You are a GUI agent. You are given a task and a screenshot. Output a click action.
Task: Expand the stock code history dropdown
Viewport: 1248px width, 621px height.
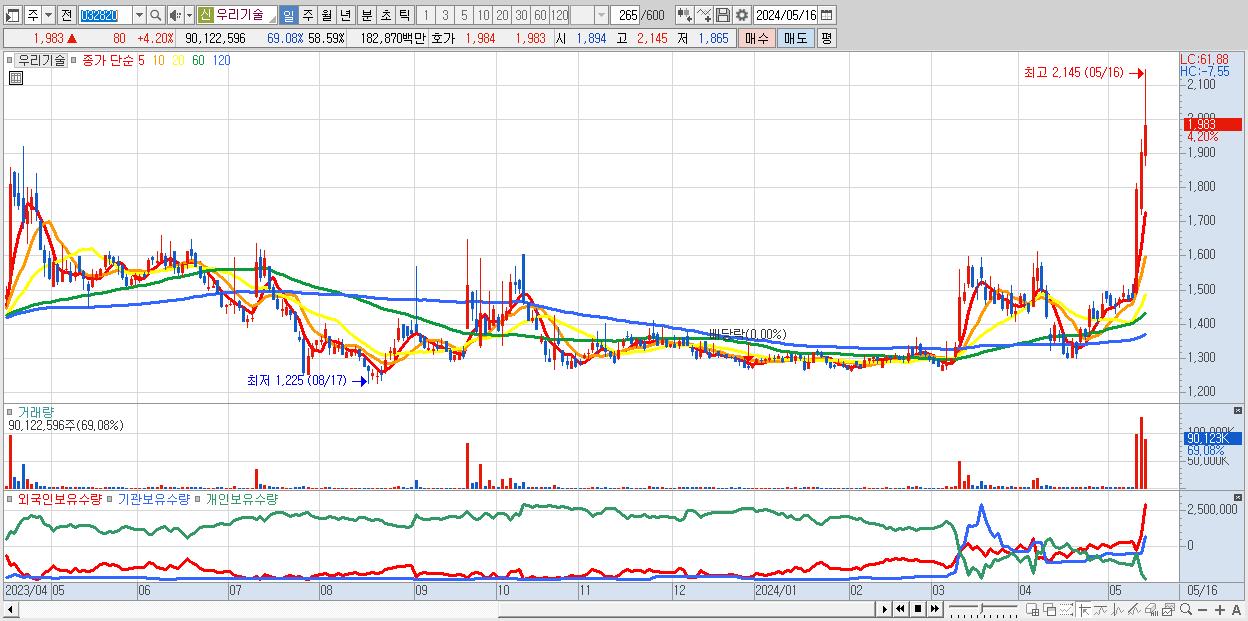140,15
